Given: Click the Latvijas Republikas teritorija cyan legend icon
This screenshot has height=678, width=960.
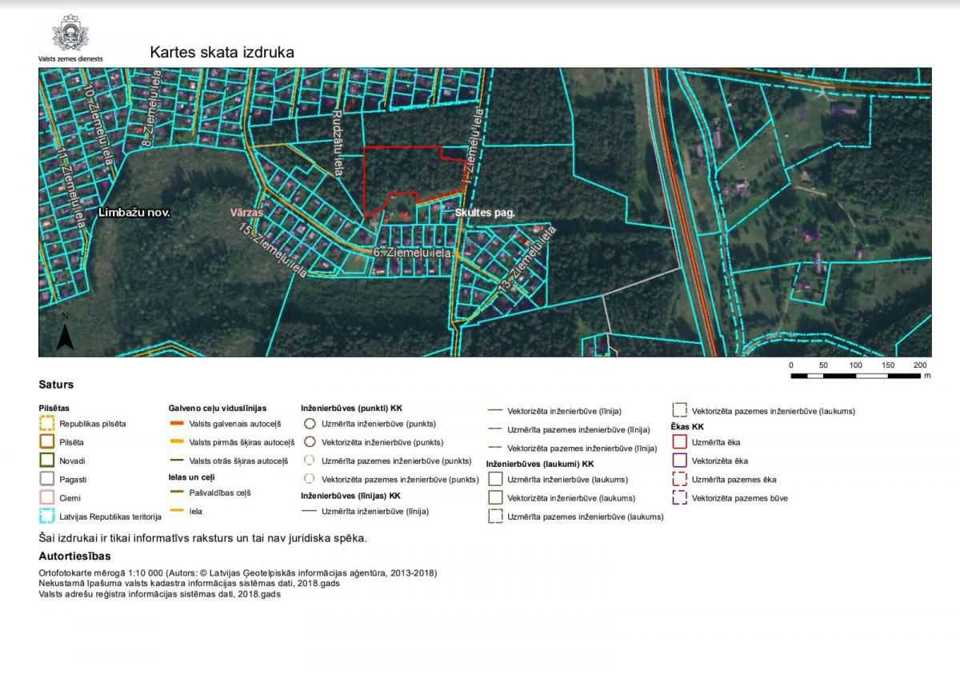Looking at the screenshot, I should point(46,516).
